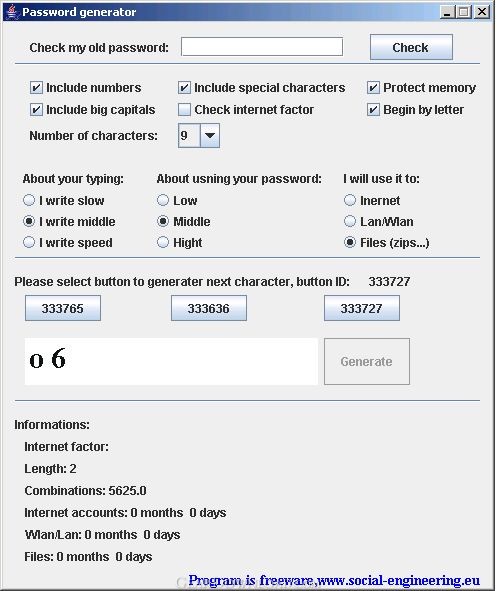The height and width of the screenshot is (591, 497).
Task: Click button labeled 333765
Action: 63,308
